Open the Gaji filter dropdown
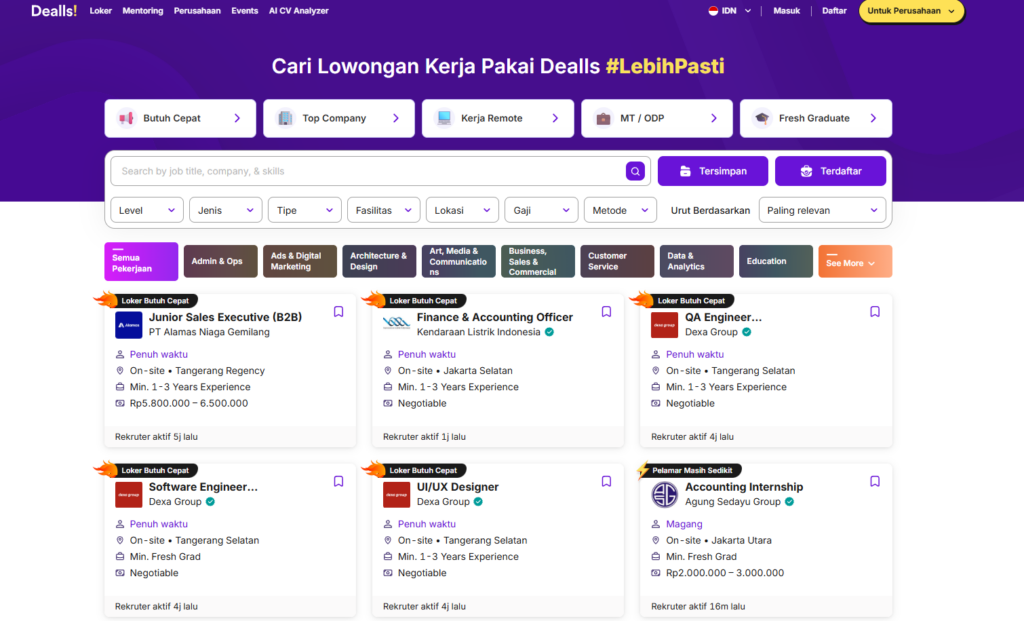 [x=541, y=210]
